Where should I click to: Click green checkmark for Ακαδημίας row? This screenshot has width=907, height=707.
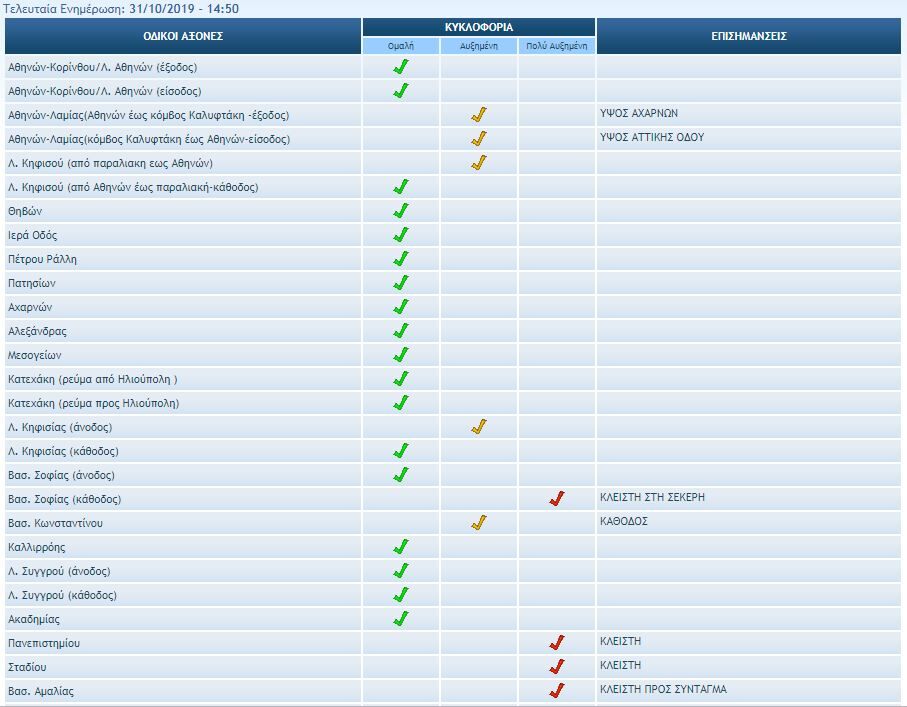pyautogui.click(x=401, y=619)
